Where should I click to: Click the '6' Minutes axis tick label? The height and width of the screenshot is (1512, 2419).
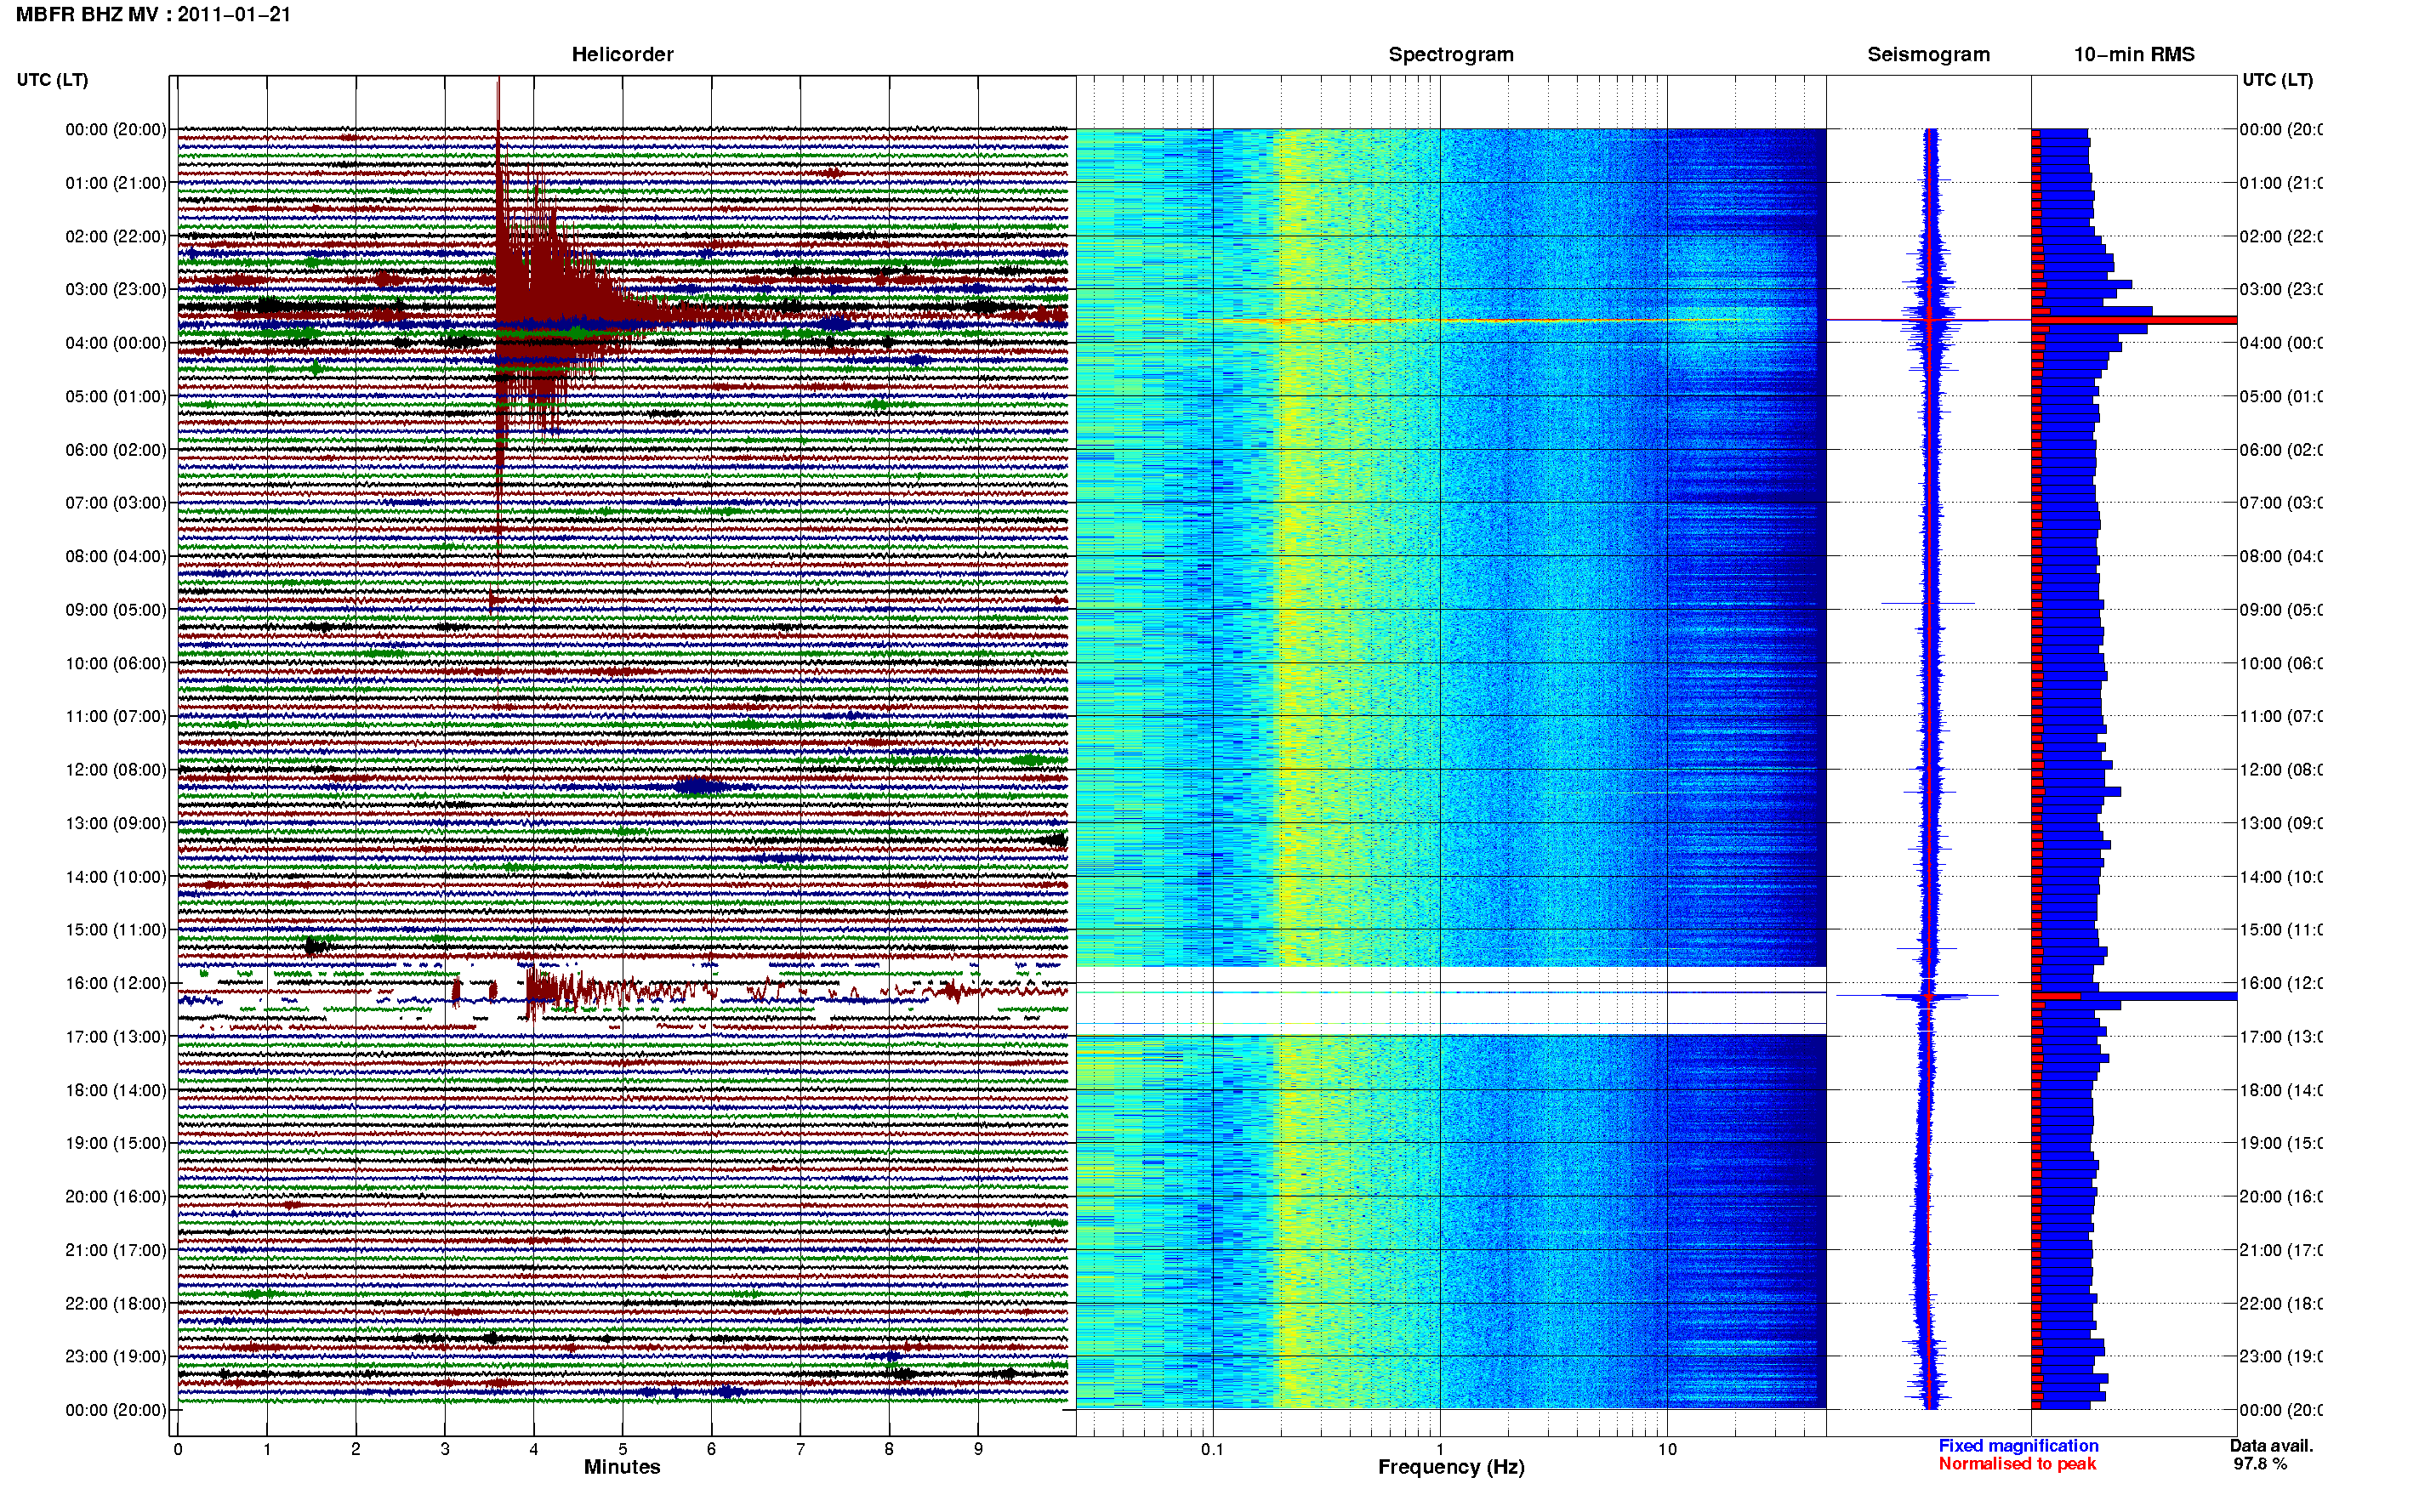tap(711, 1449)
